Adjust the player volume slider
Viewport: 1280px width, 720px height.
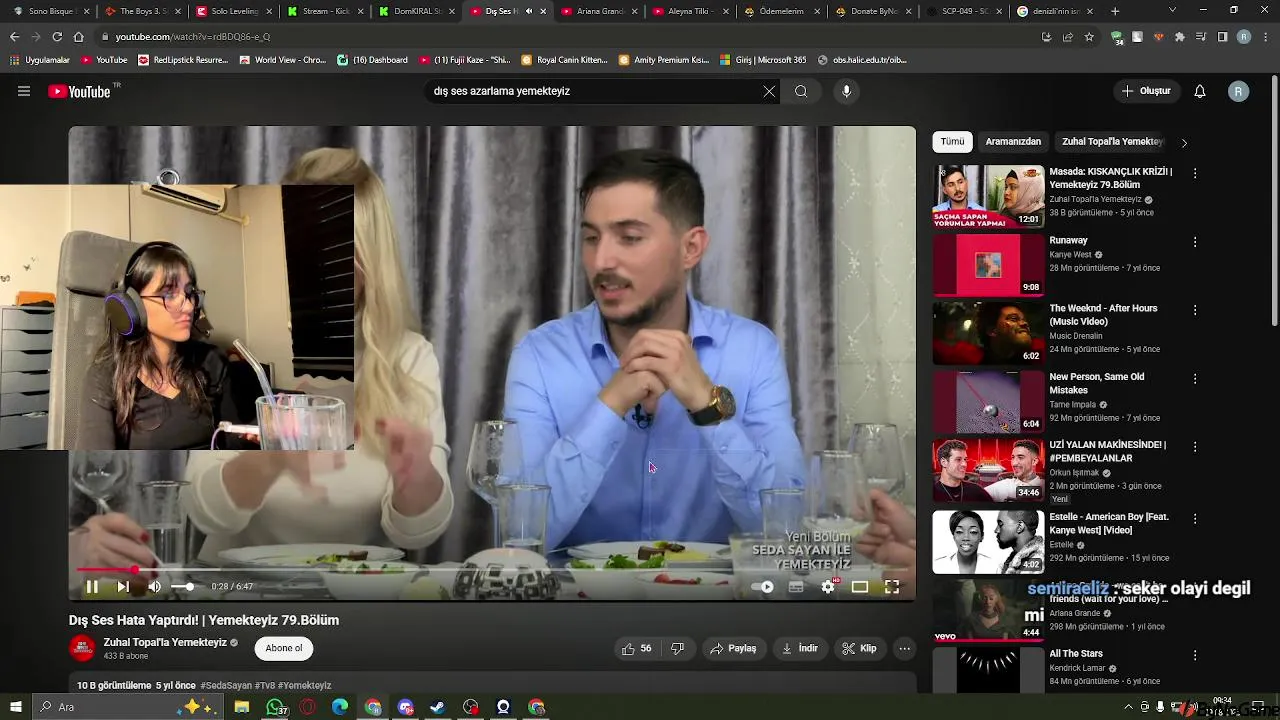(x=183, y=587)
